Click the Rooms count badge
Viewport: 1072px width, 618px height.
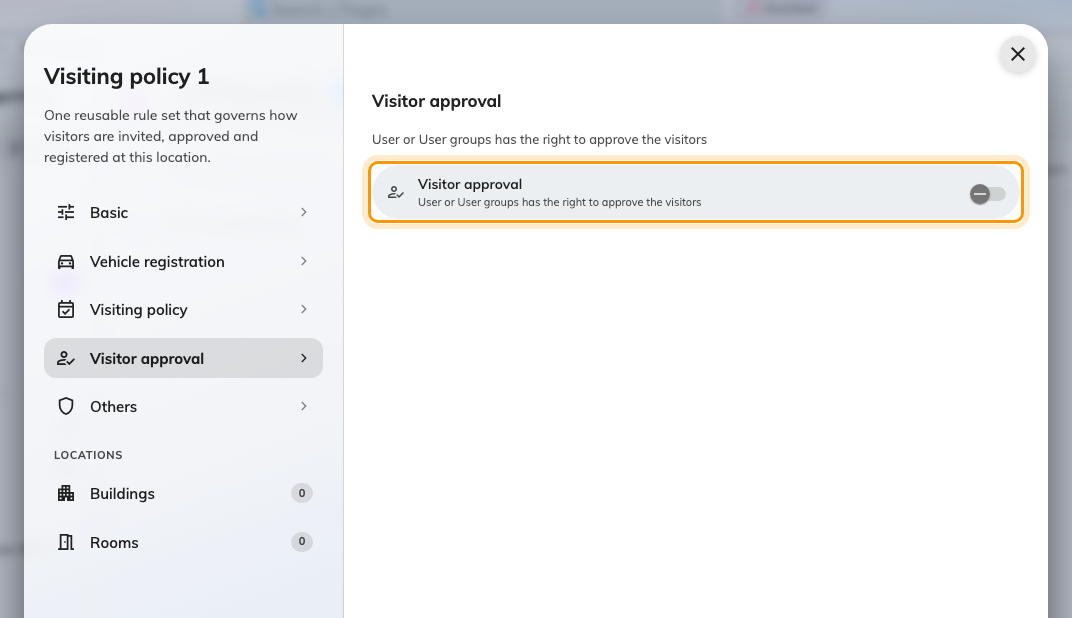click(x=302, y=541)
